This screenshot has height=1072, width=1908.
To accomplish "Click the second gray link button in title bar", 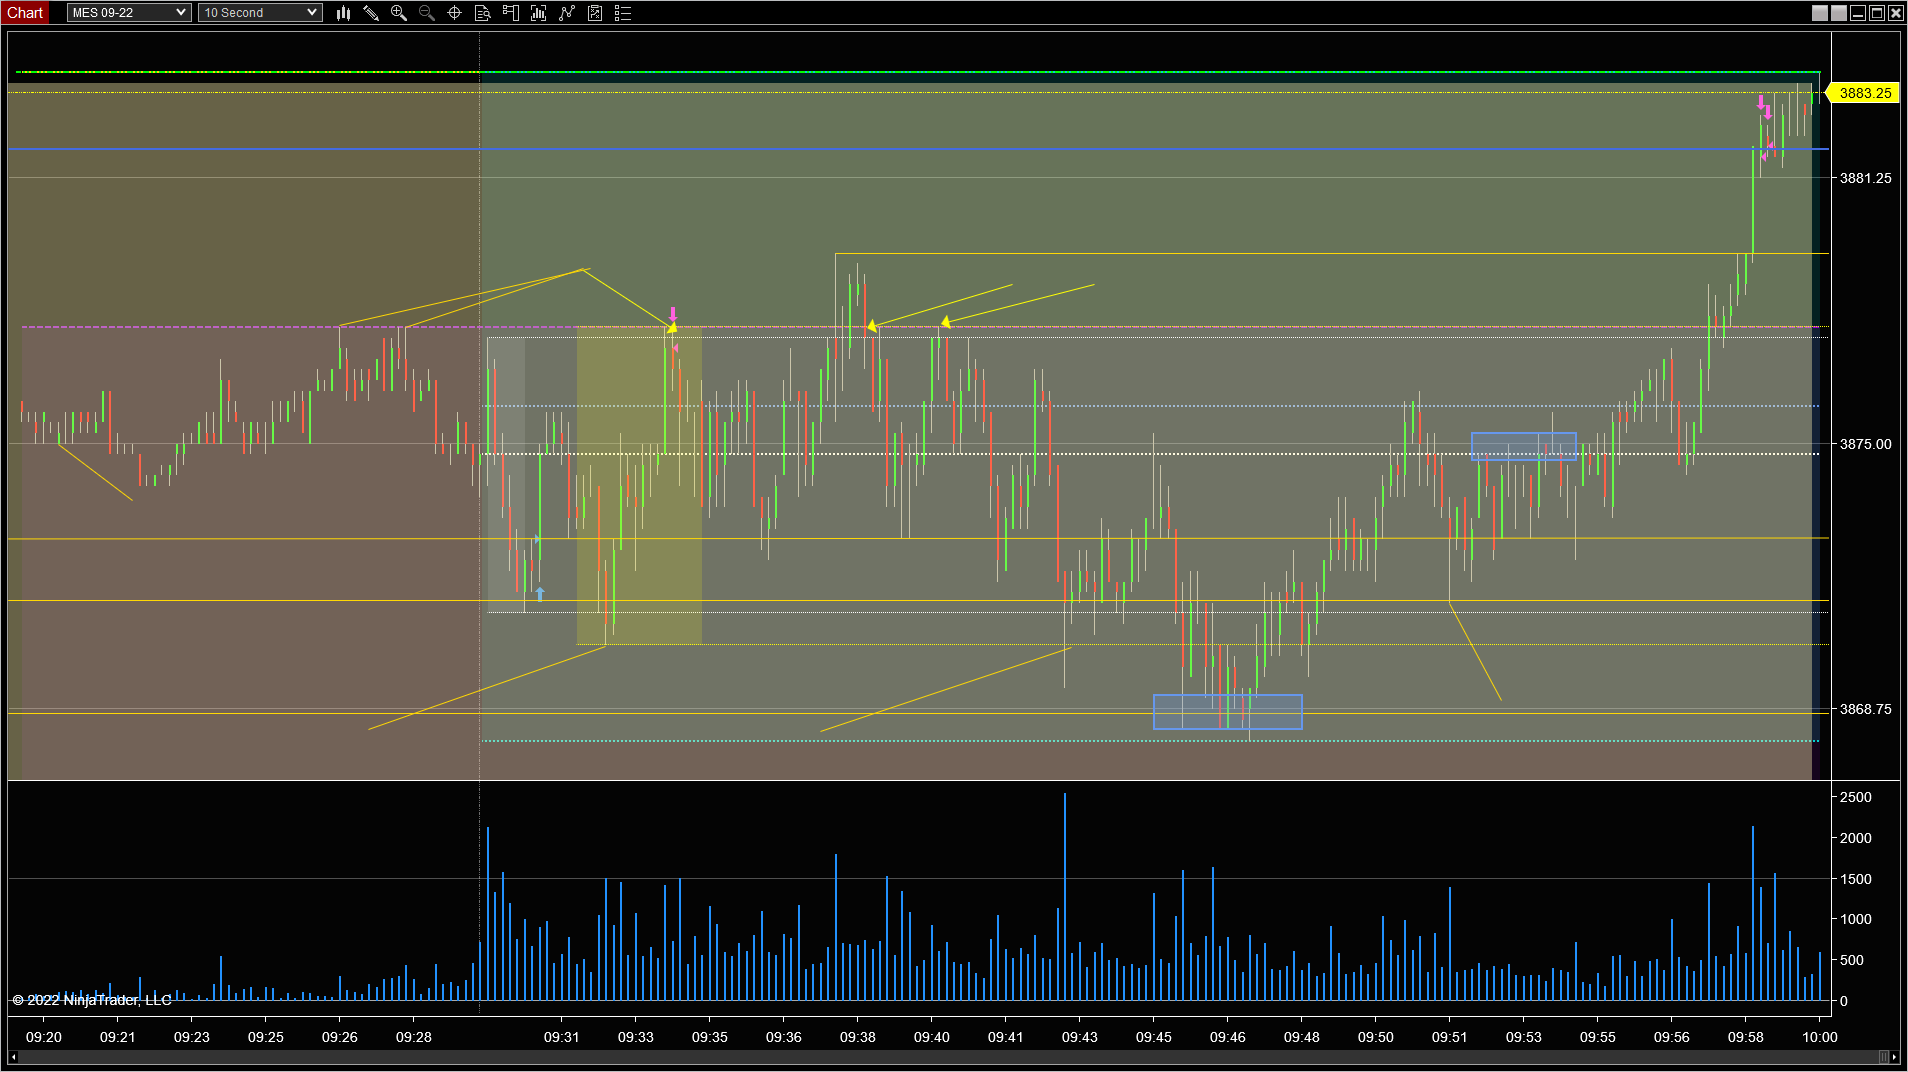I will (x=1839, y=13).
